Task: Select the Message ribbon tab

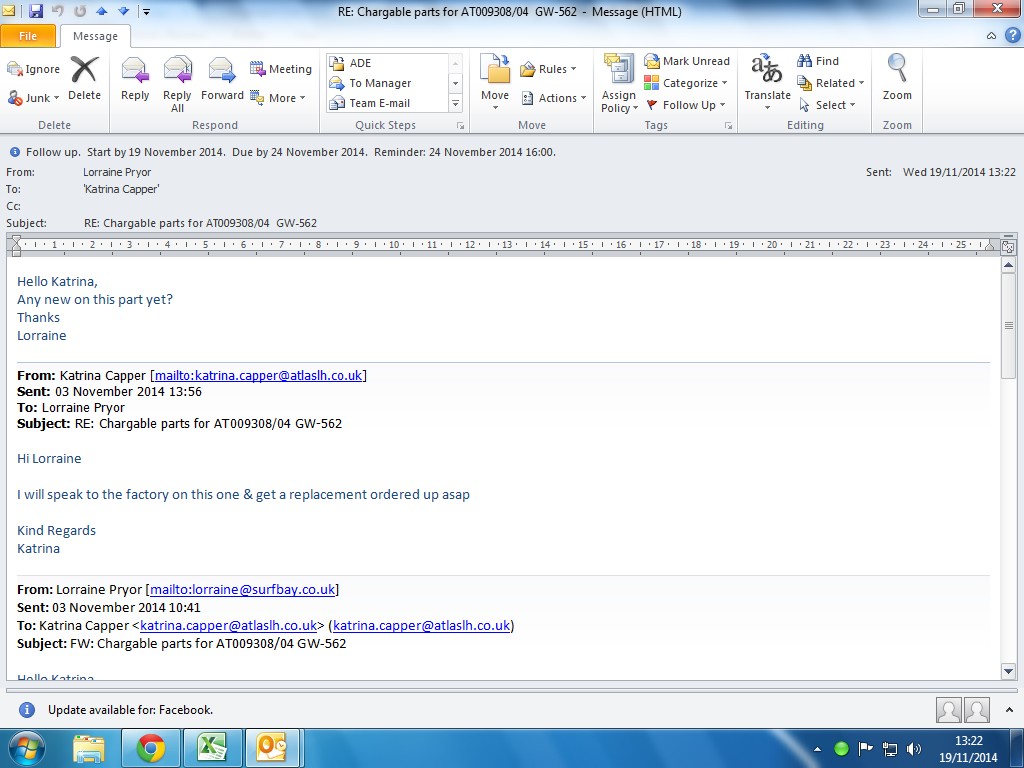Action: coord(95,36)
